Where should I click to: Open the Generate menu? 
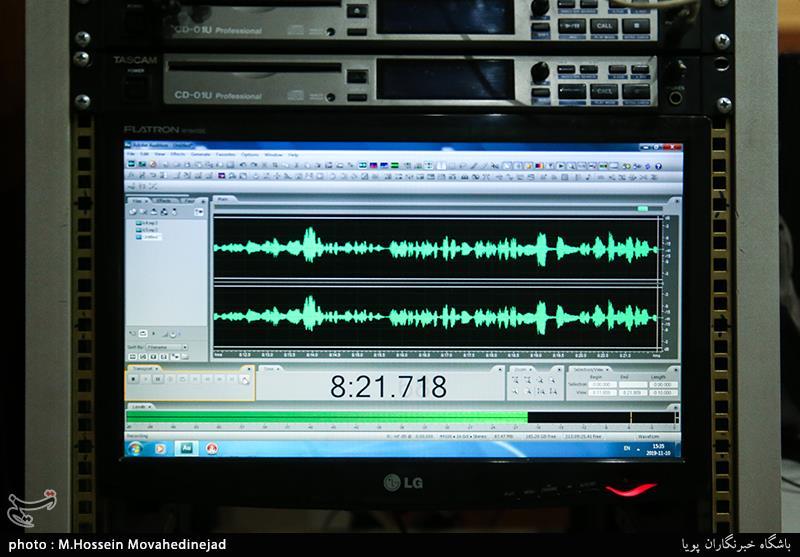[x=200, y=155]
